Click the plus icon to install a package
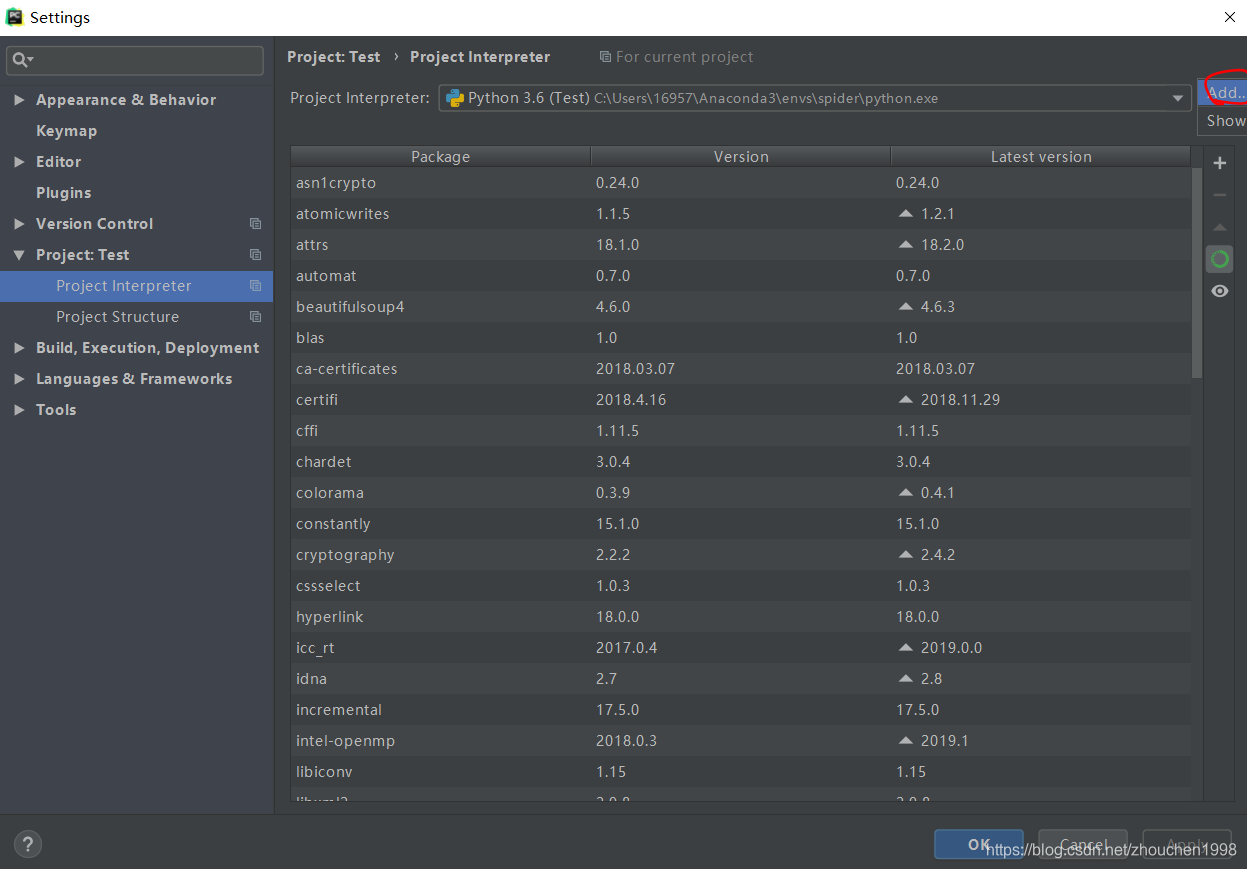 [1219, 163]
